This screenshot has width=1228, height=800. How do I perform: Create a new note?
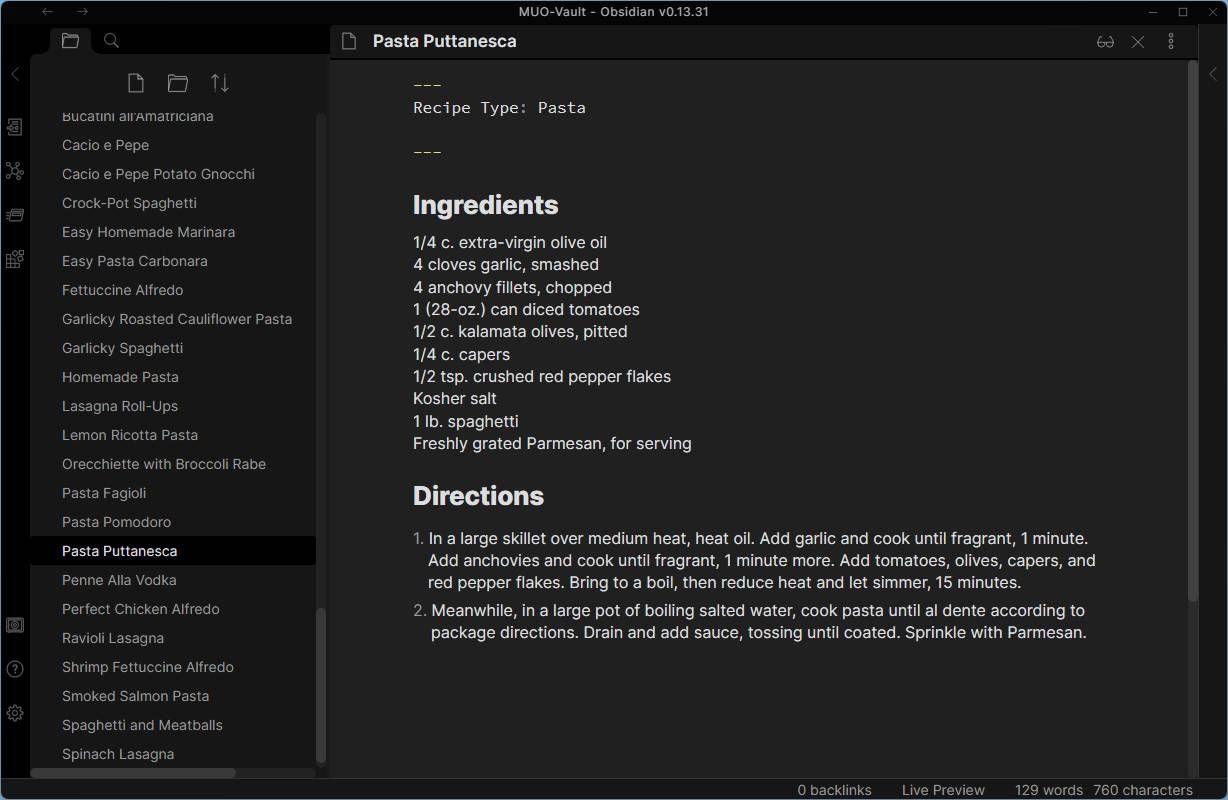click(x=136, y=83)
